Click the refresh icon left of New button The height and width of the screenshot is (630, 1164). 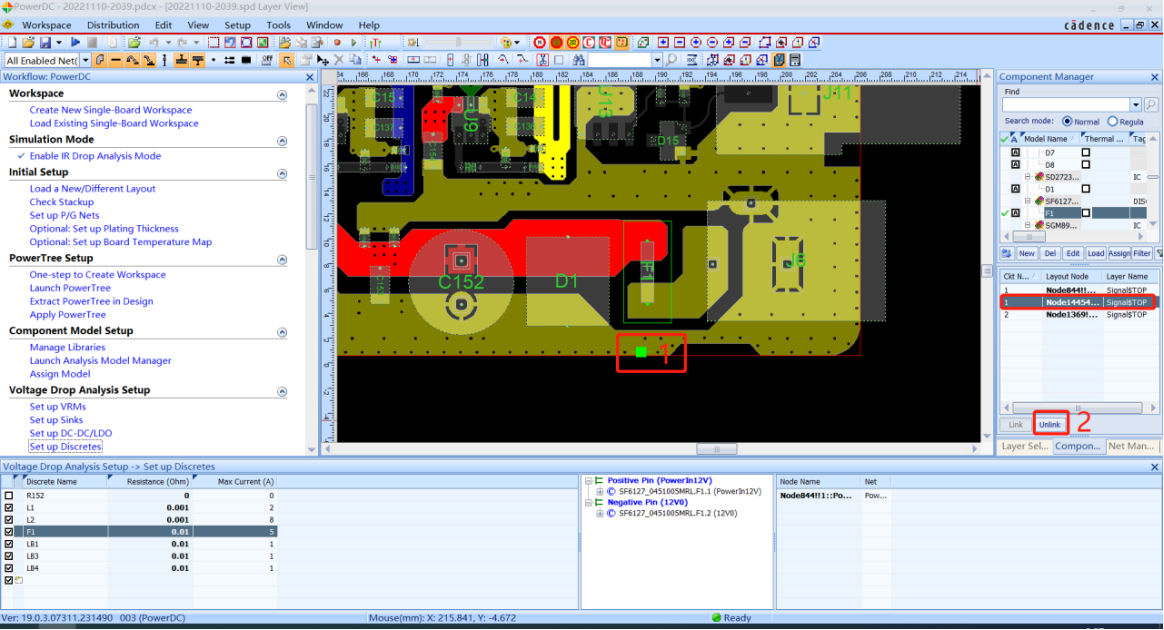pyautogui.click(x=1007, y=253)
